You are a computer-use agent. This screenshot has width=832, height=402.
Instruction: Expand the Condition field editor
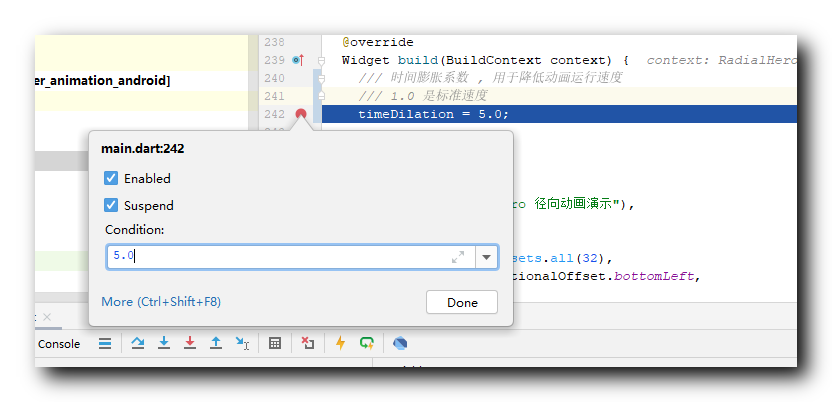pyautogui.click(x=457, y=257)
